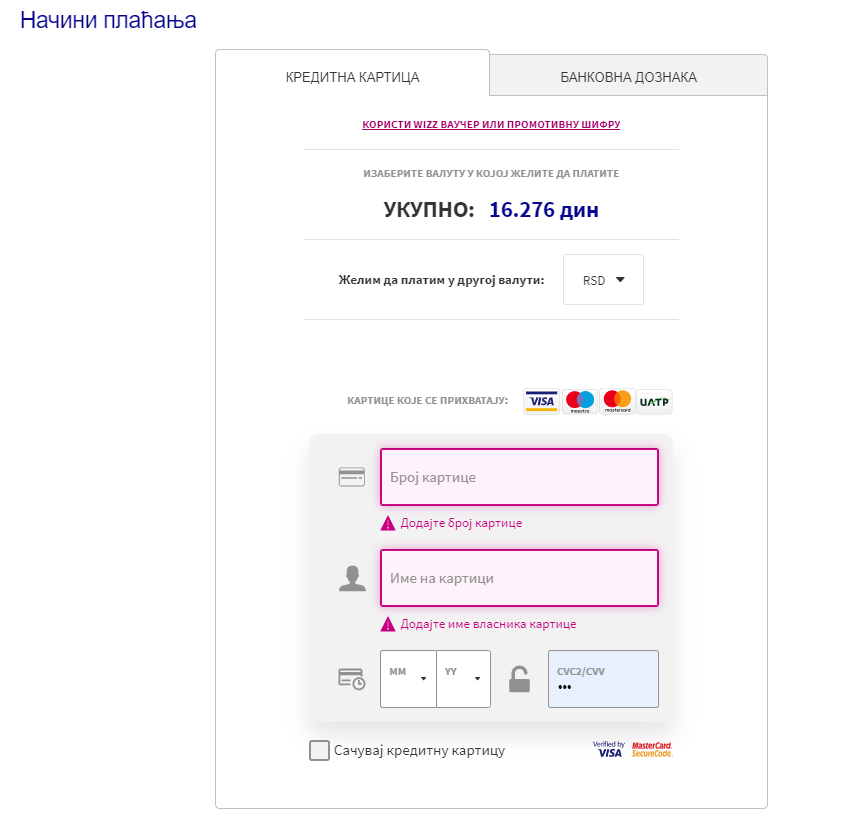Expand the YY expiry year dropdown
The image size is (862, 832).
(x=463, y=679)
